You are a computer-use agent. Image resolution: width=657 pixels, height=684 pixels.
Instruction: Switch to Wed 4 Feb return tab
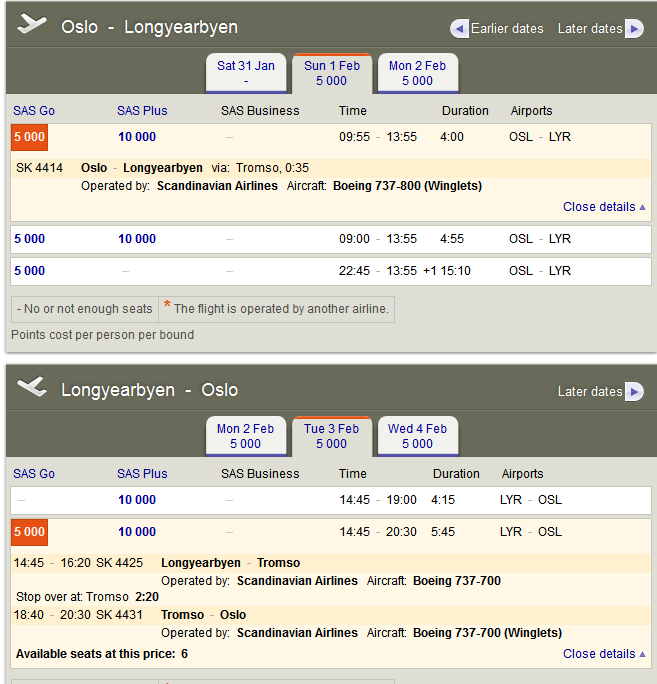coord(417,436)
